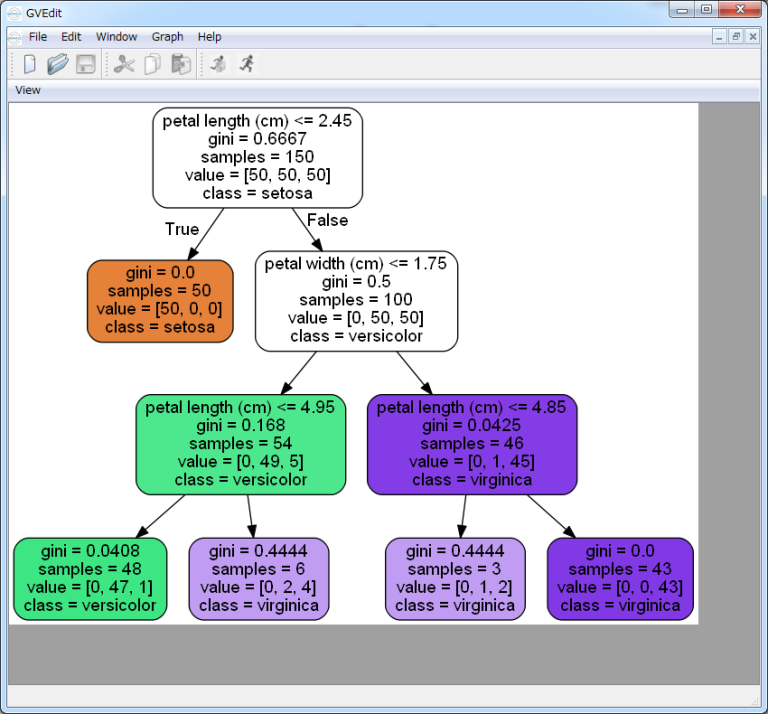Image resolution: width=768 pixels, height=714 pixels.
Task: Run layout with the black runner icon
Action: [246, 64]
